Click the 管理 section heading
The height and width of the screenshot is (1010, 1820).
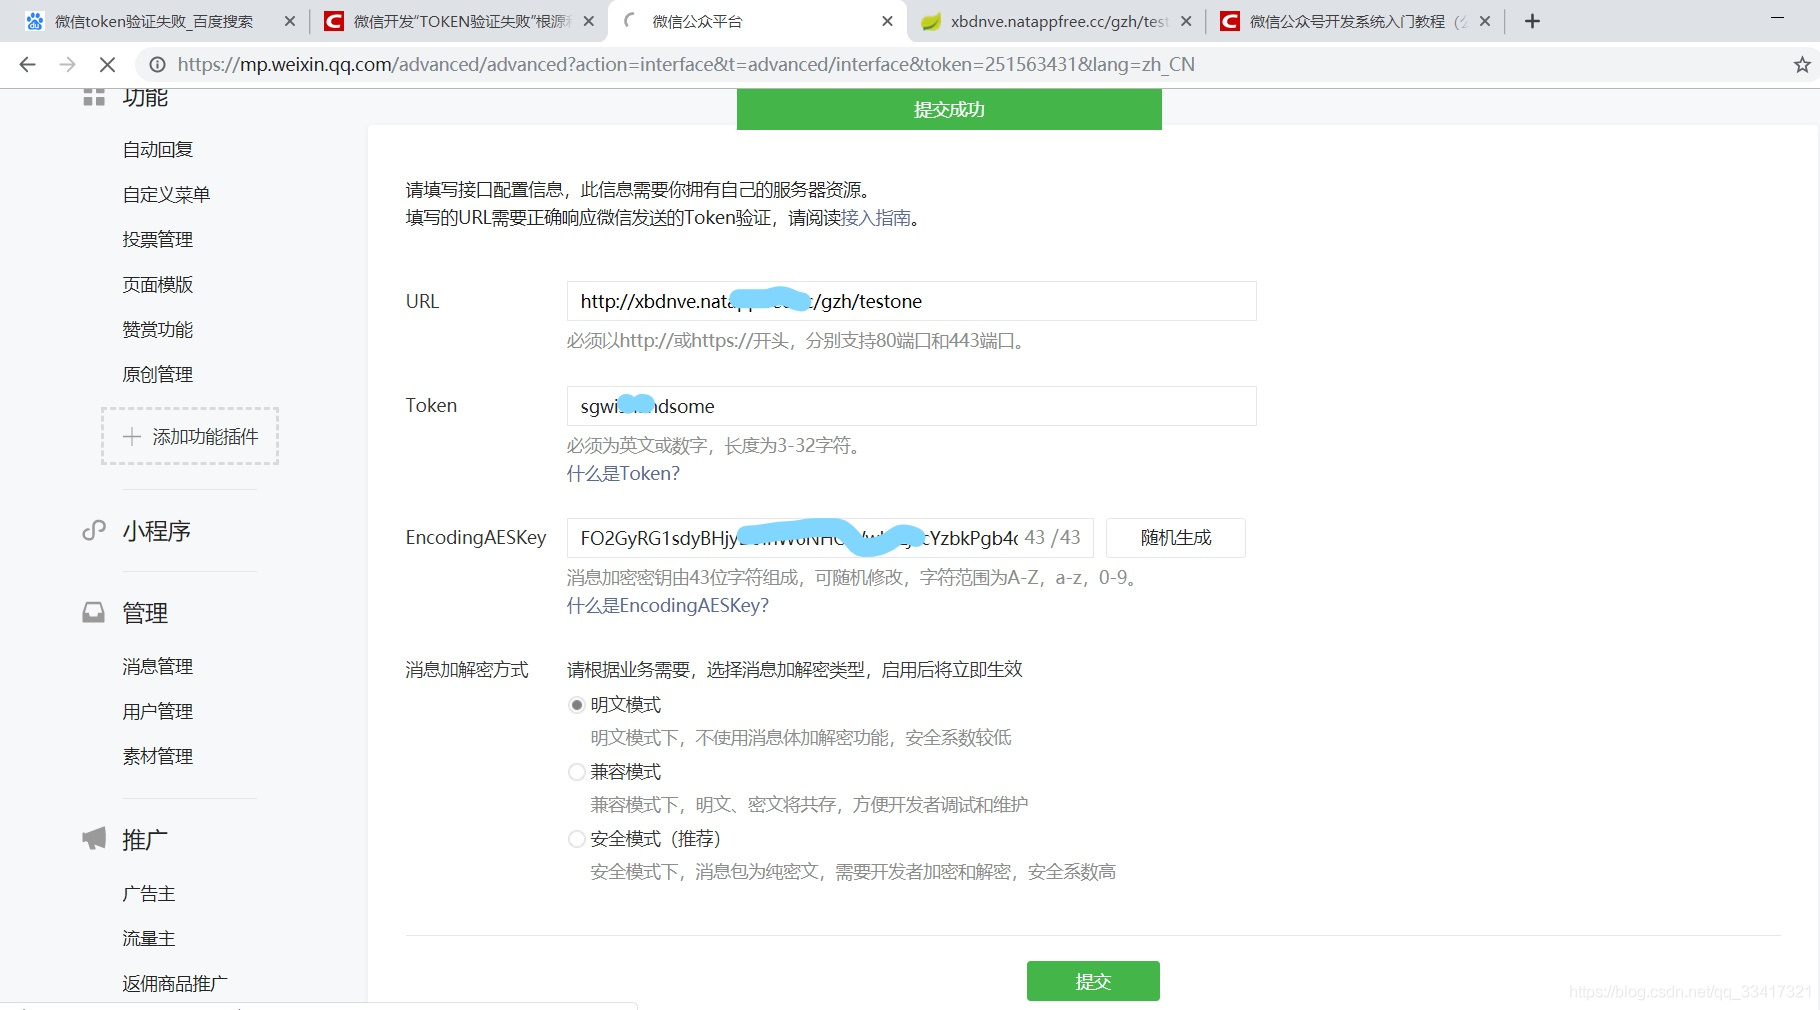pyautogui.click(x=145, y=613)
